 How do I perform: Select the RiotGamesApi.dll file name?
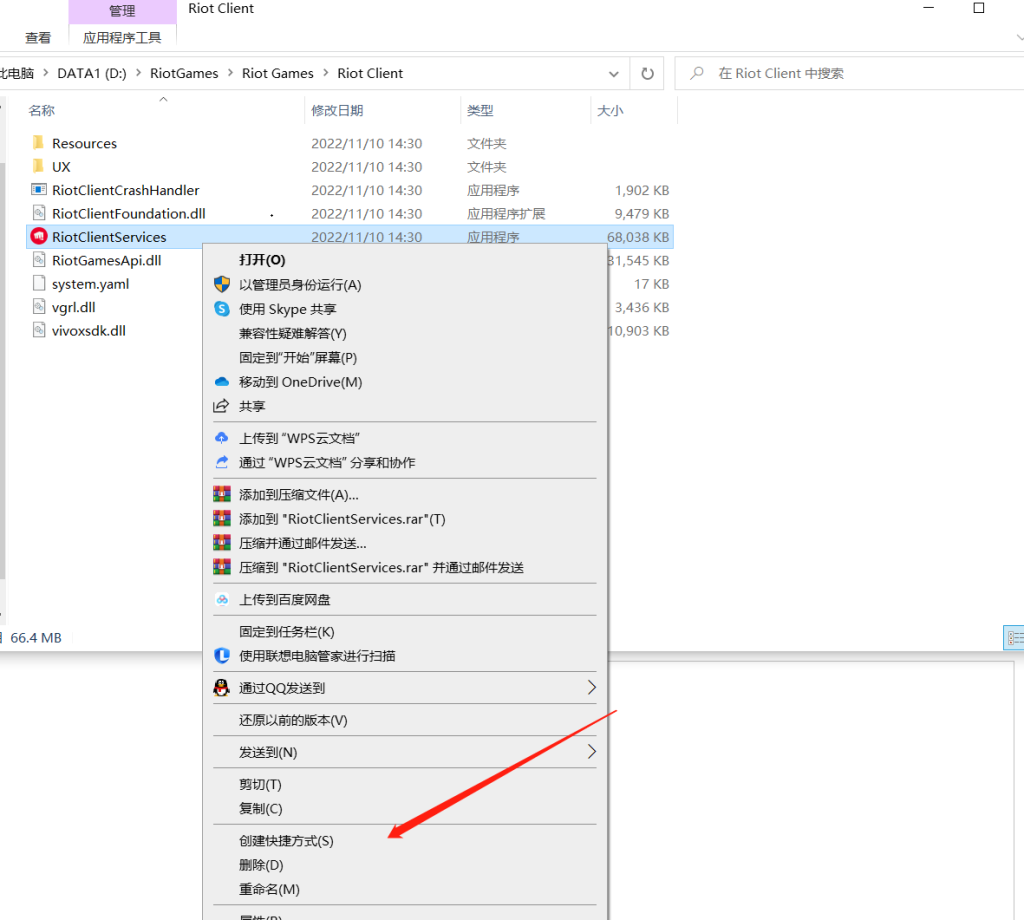[x=106, y=261]
